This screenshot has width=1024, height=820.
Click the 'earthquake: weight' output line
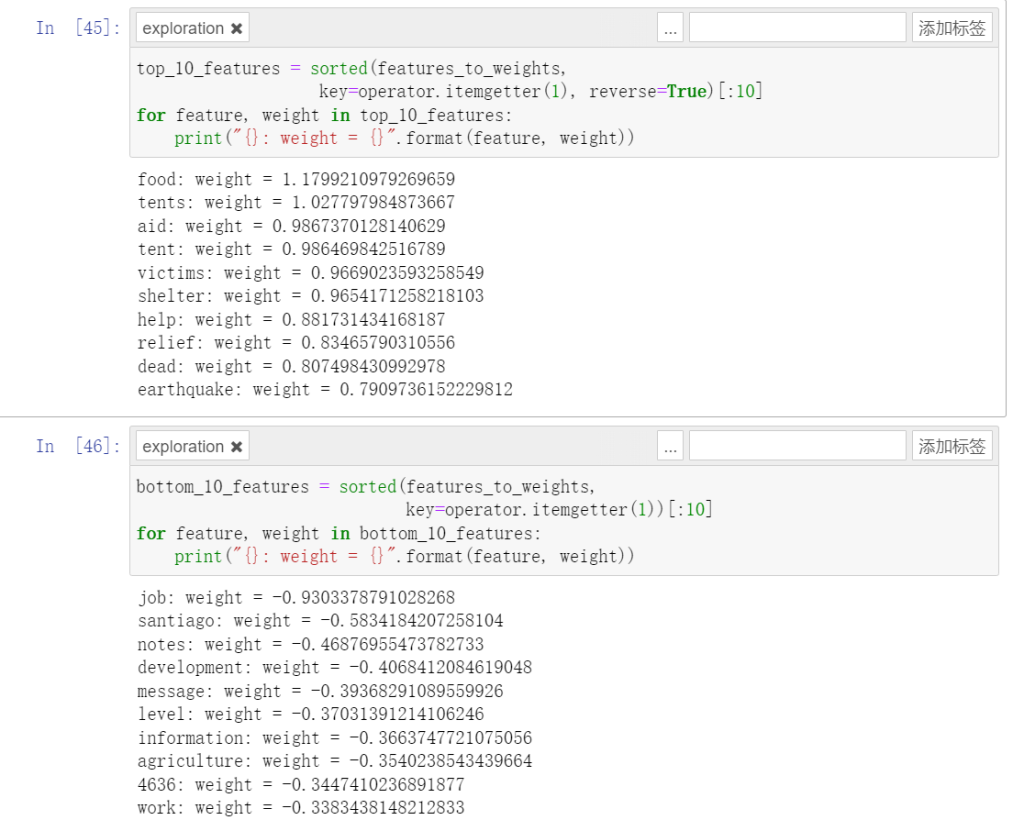325,390
